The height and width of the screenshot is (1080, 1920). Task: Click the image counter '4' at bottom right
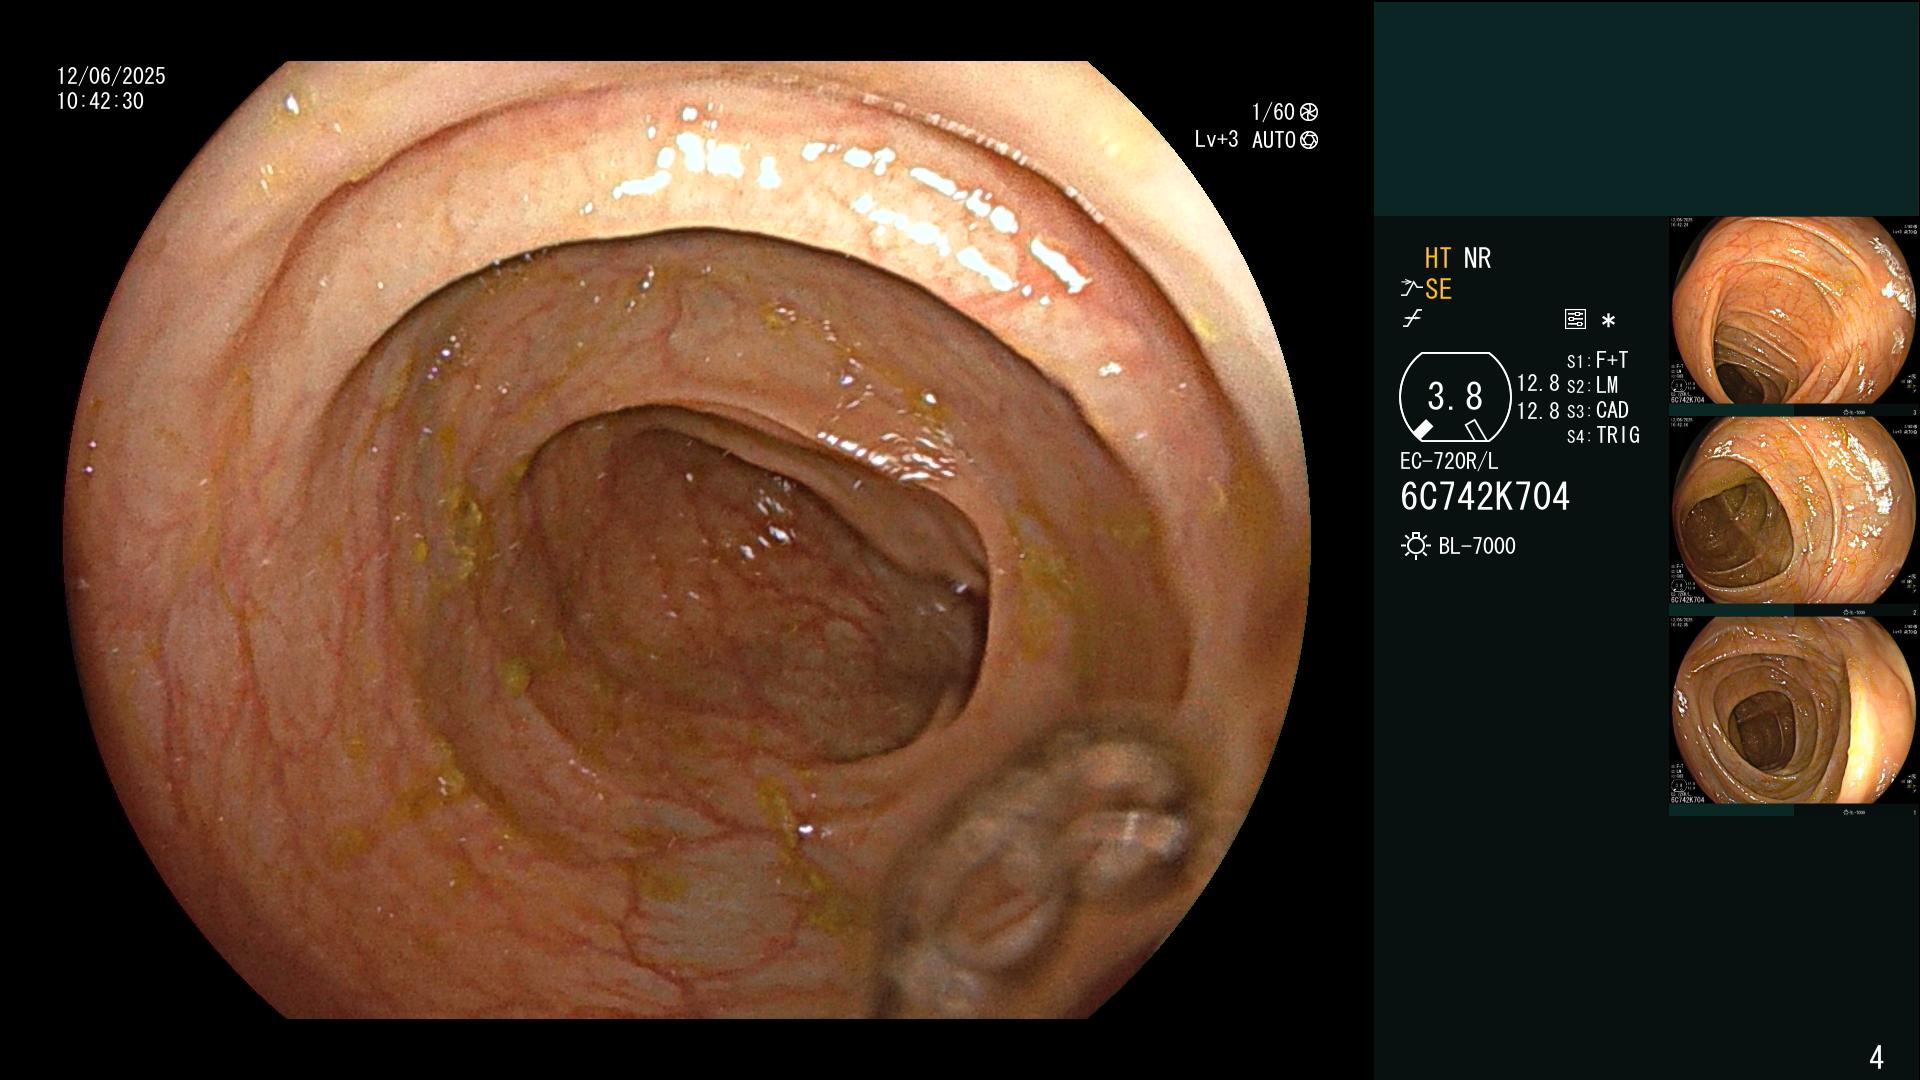[x=1876, y=1057]
